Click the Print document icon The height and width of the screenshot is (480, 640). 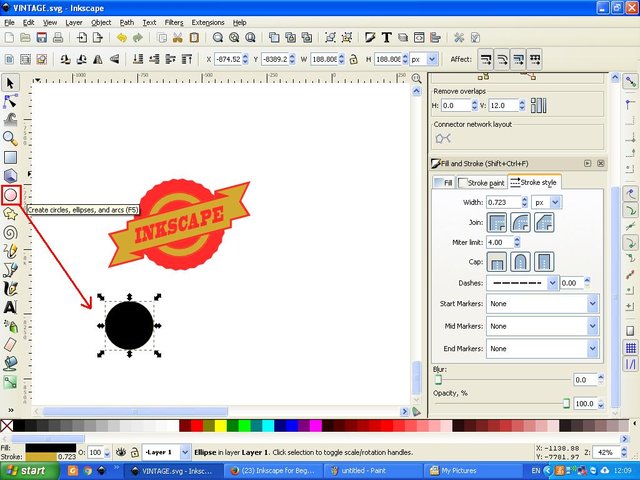[x=58, y=38]
